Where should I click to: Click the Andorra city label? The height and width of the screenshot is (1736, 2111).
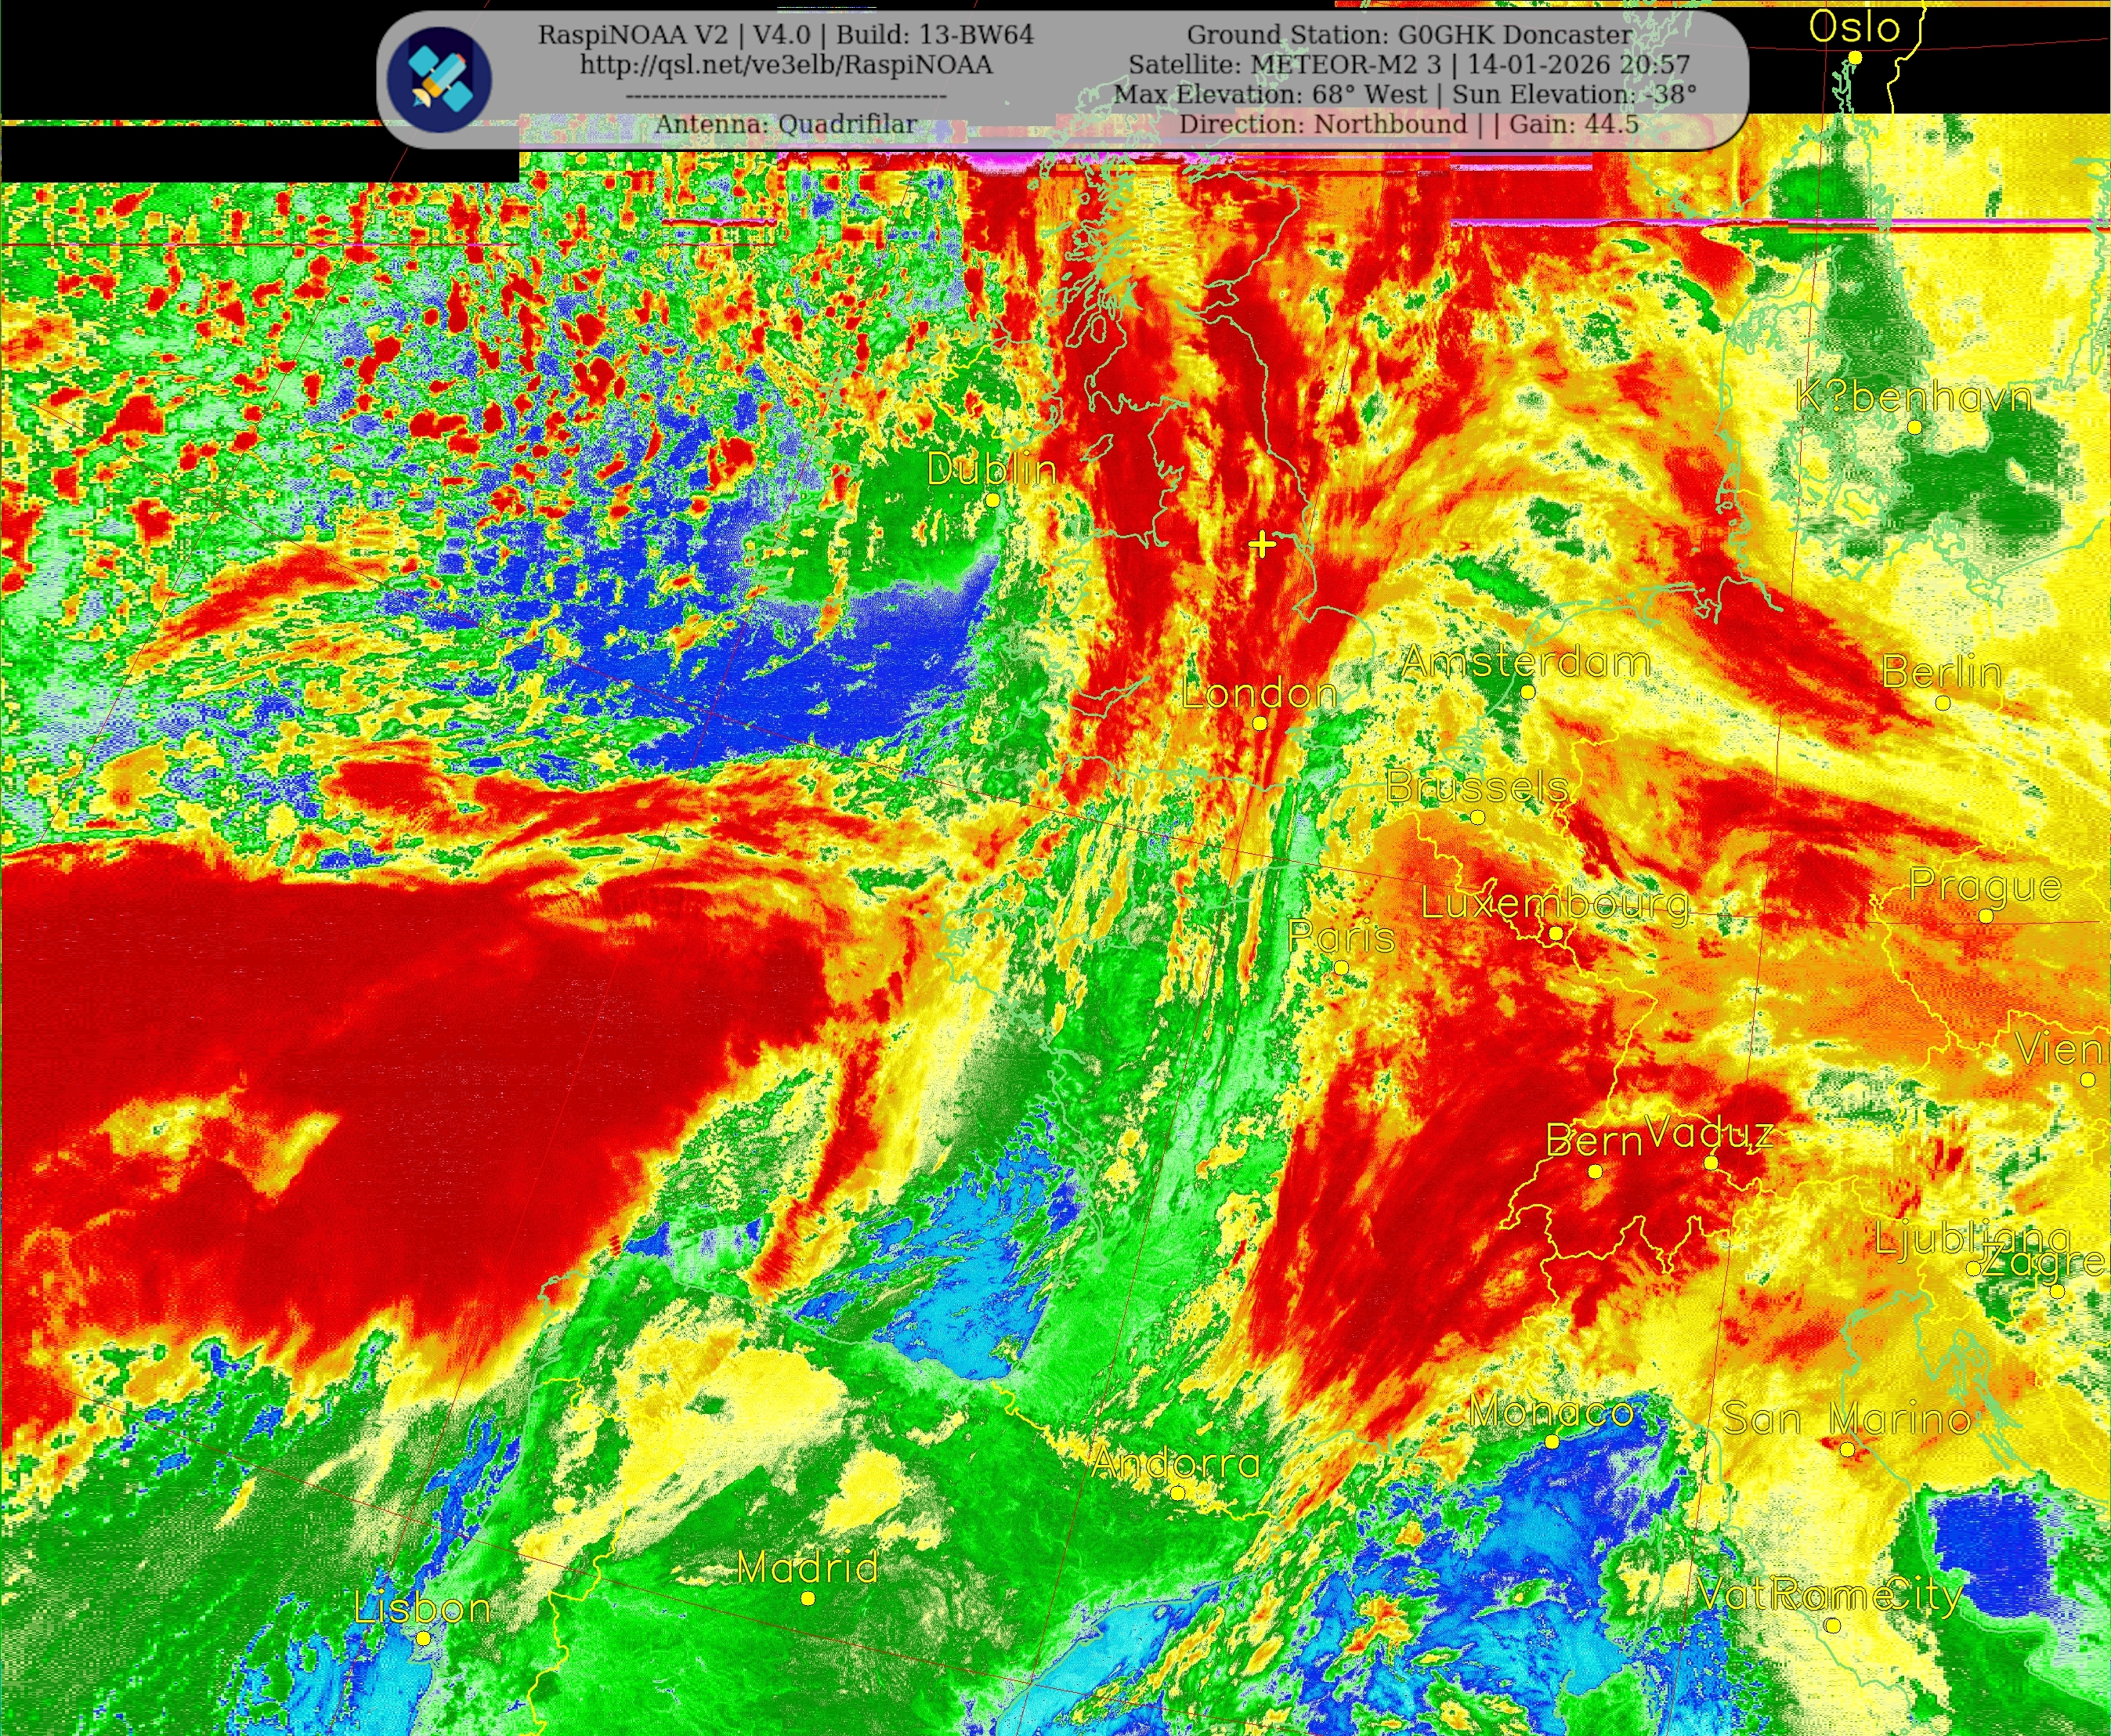coord(1176,1463)
